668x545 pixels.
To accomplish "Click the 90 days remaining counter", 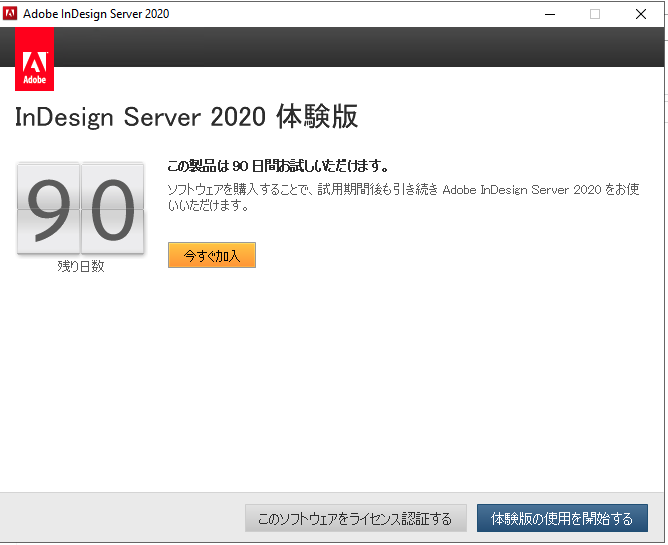I will [x=81, y=209].
